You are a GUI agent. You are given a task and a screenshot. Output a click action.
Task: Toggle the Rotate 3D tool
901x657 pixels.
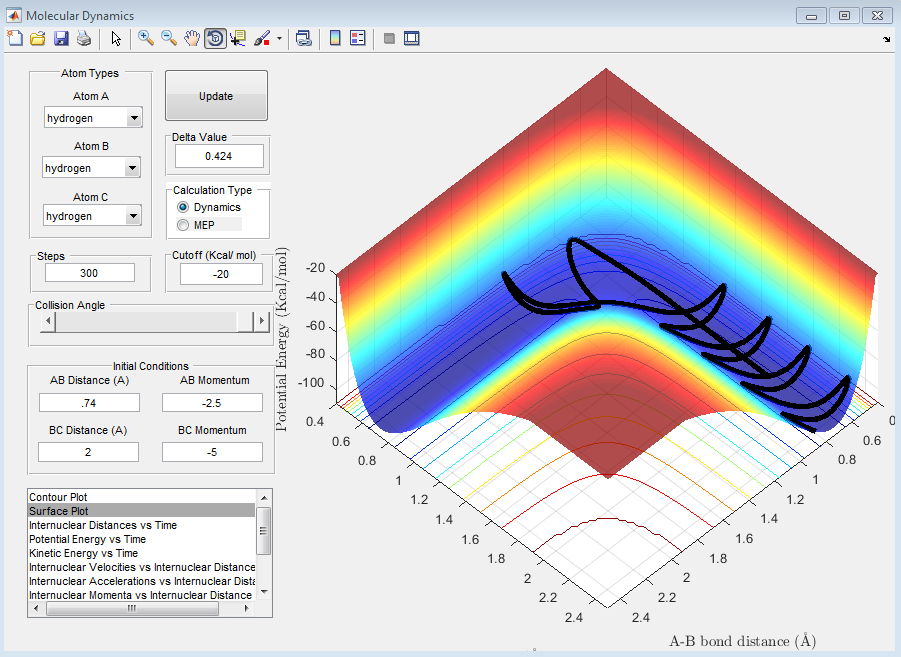click(x=215, y=39)
